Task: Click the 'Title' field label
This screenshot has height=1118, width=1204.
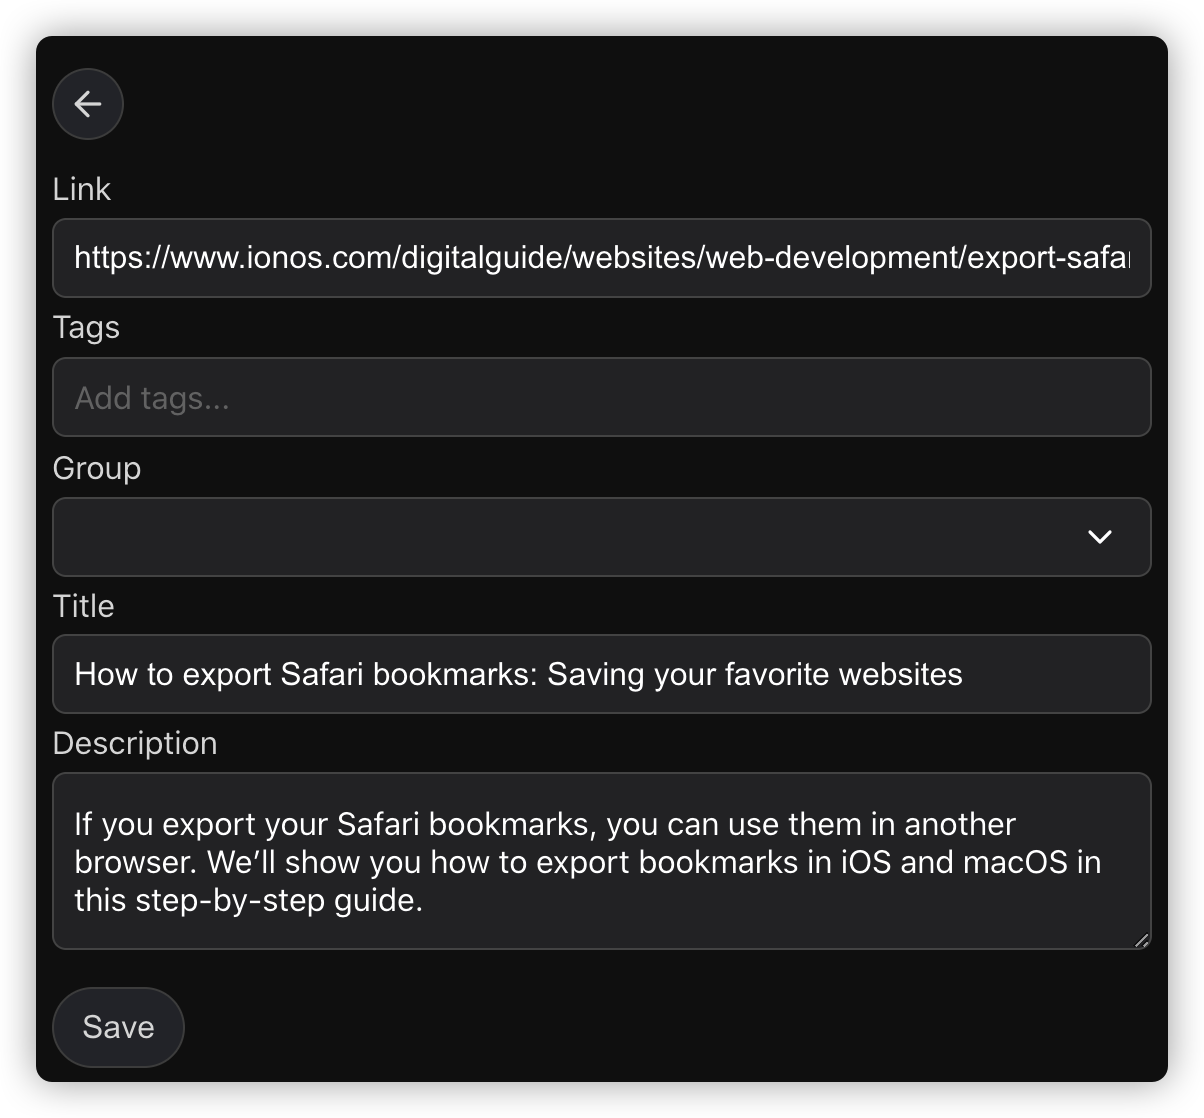Action: pyautogui.click(x=83, y=606)
